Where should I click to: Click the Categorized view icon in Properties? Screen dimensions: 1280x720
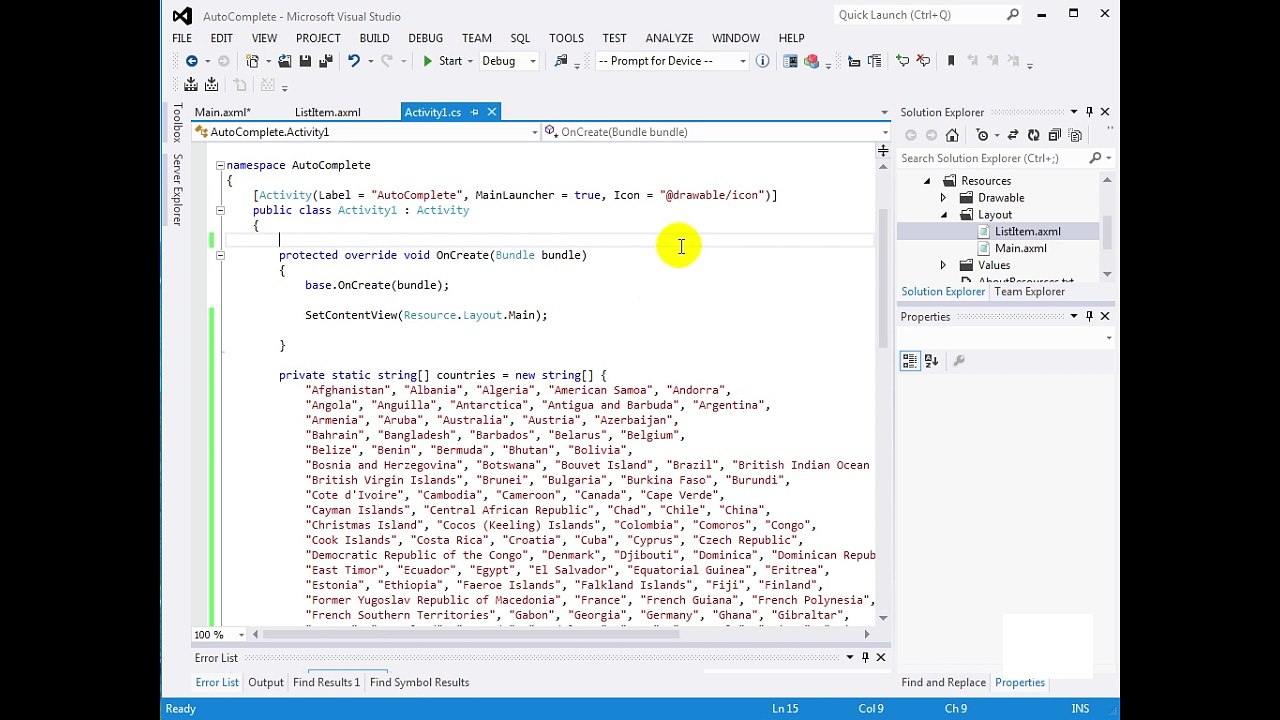909,361
